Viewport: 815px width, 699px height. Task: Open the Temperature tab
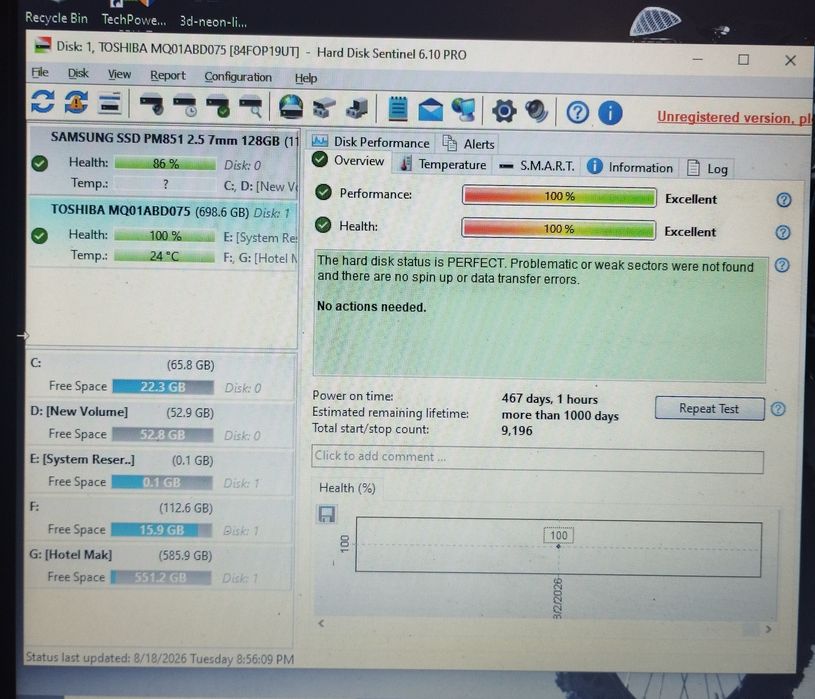[443, 164]
